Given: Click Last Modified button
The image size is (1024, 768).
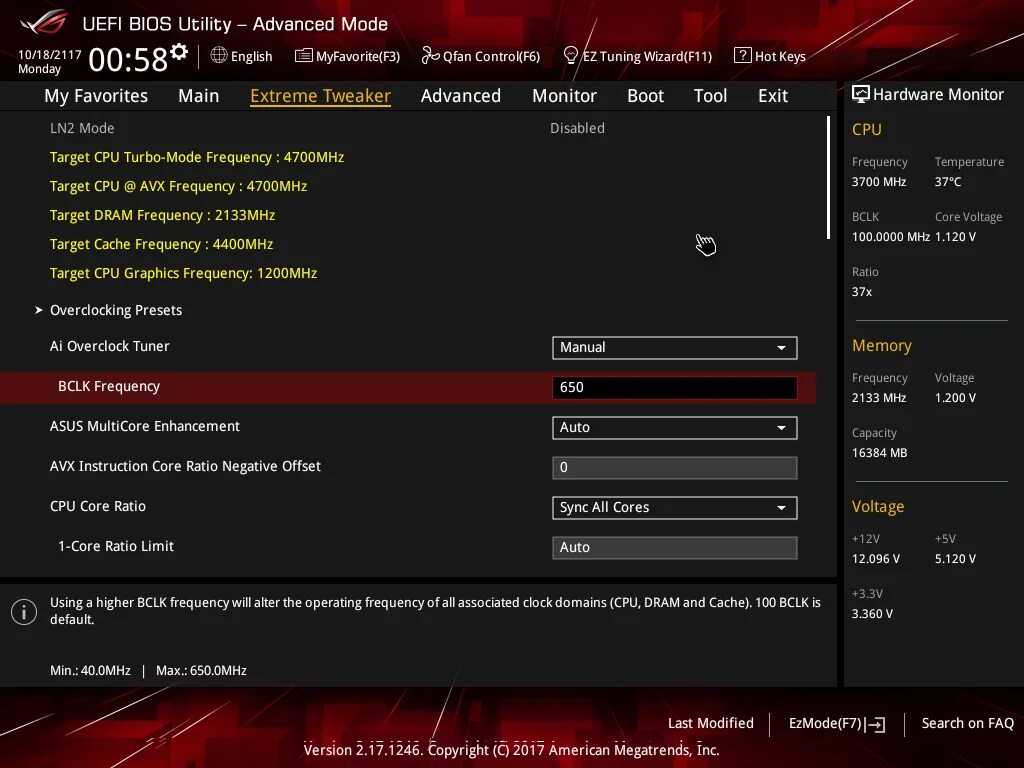Looking at the screenshot, I should coord(711,723).
